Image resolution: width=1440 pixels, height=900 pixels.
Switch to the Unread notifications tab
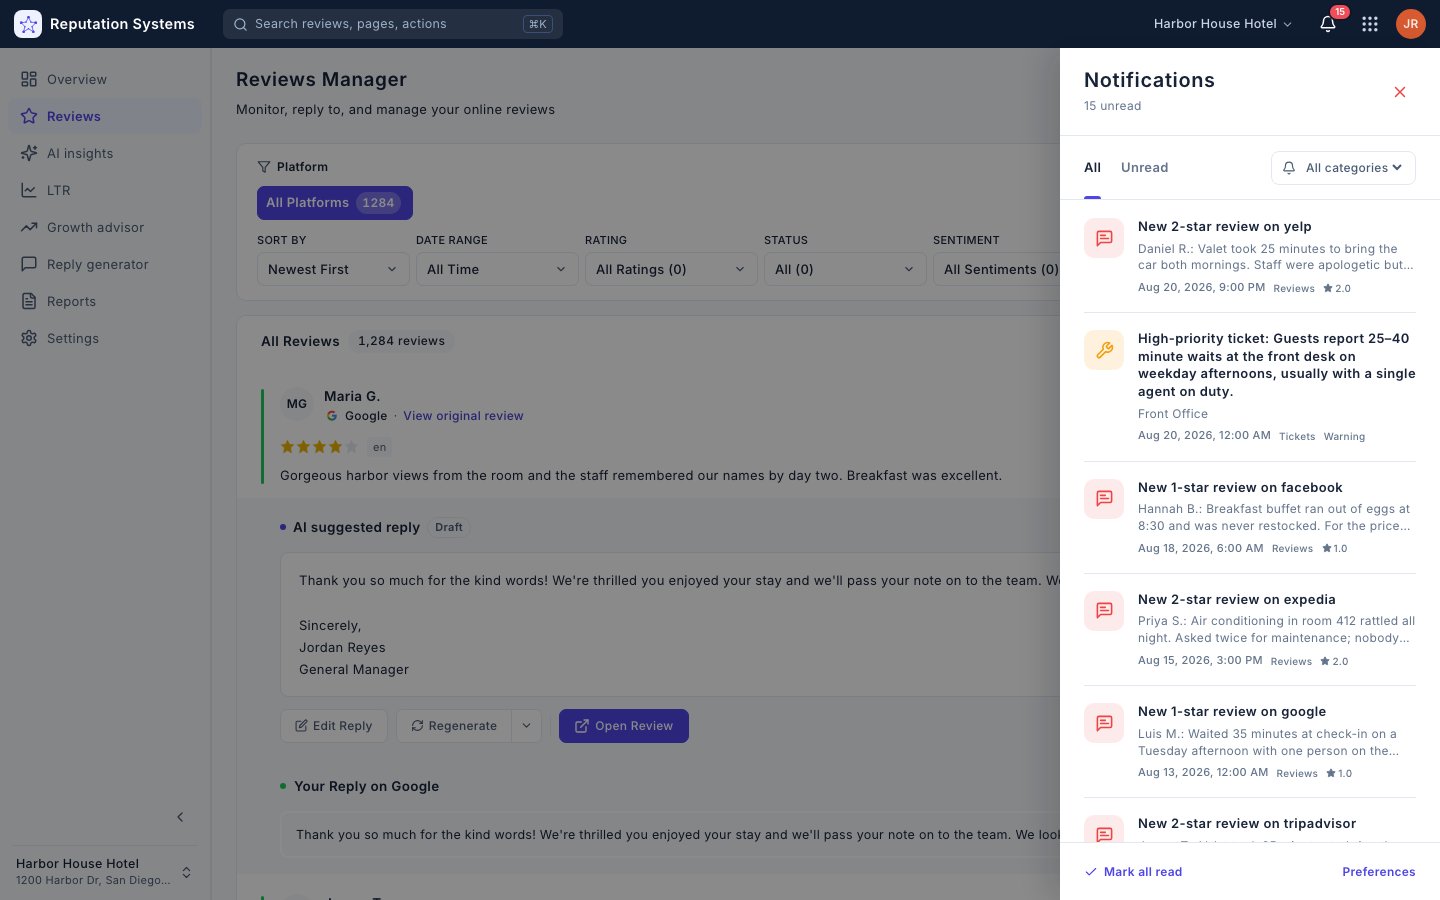(1144, 168)
